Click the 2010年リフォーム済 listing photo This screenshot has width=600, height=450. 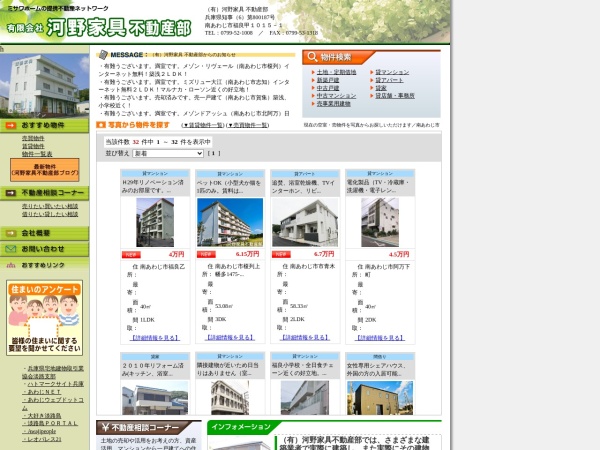(x=155, y=398)
